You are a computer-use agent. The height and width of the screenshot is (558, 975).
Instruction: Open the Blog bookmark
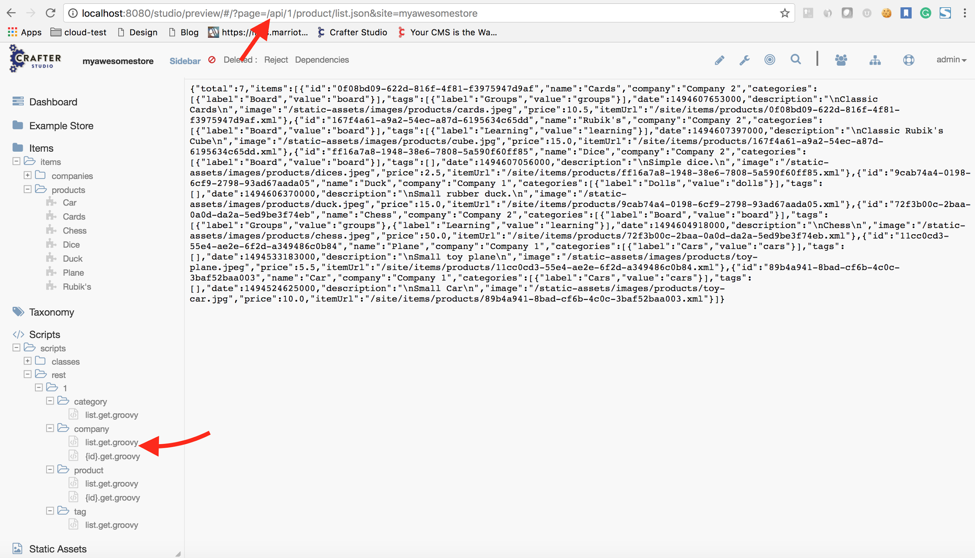pos(183,32)
